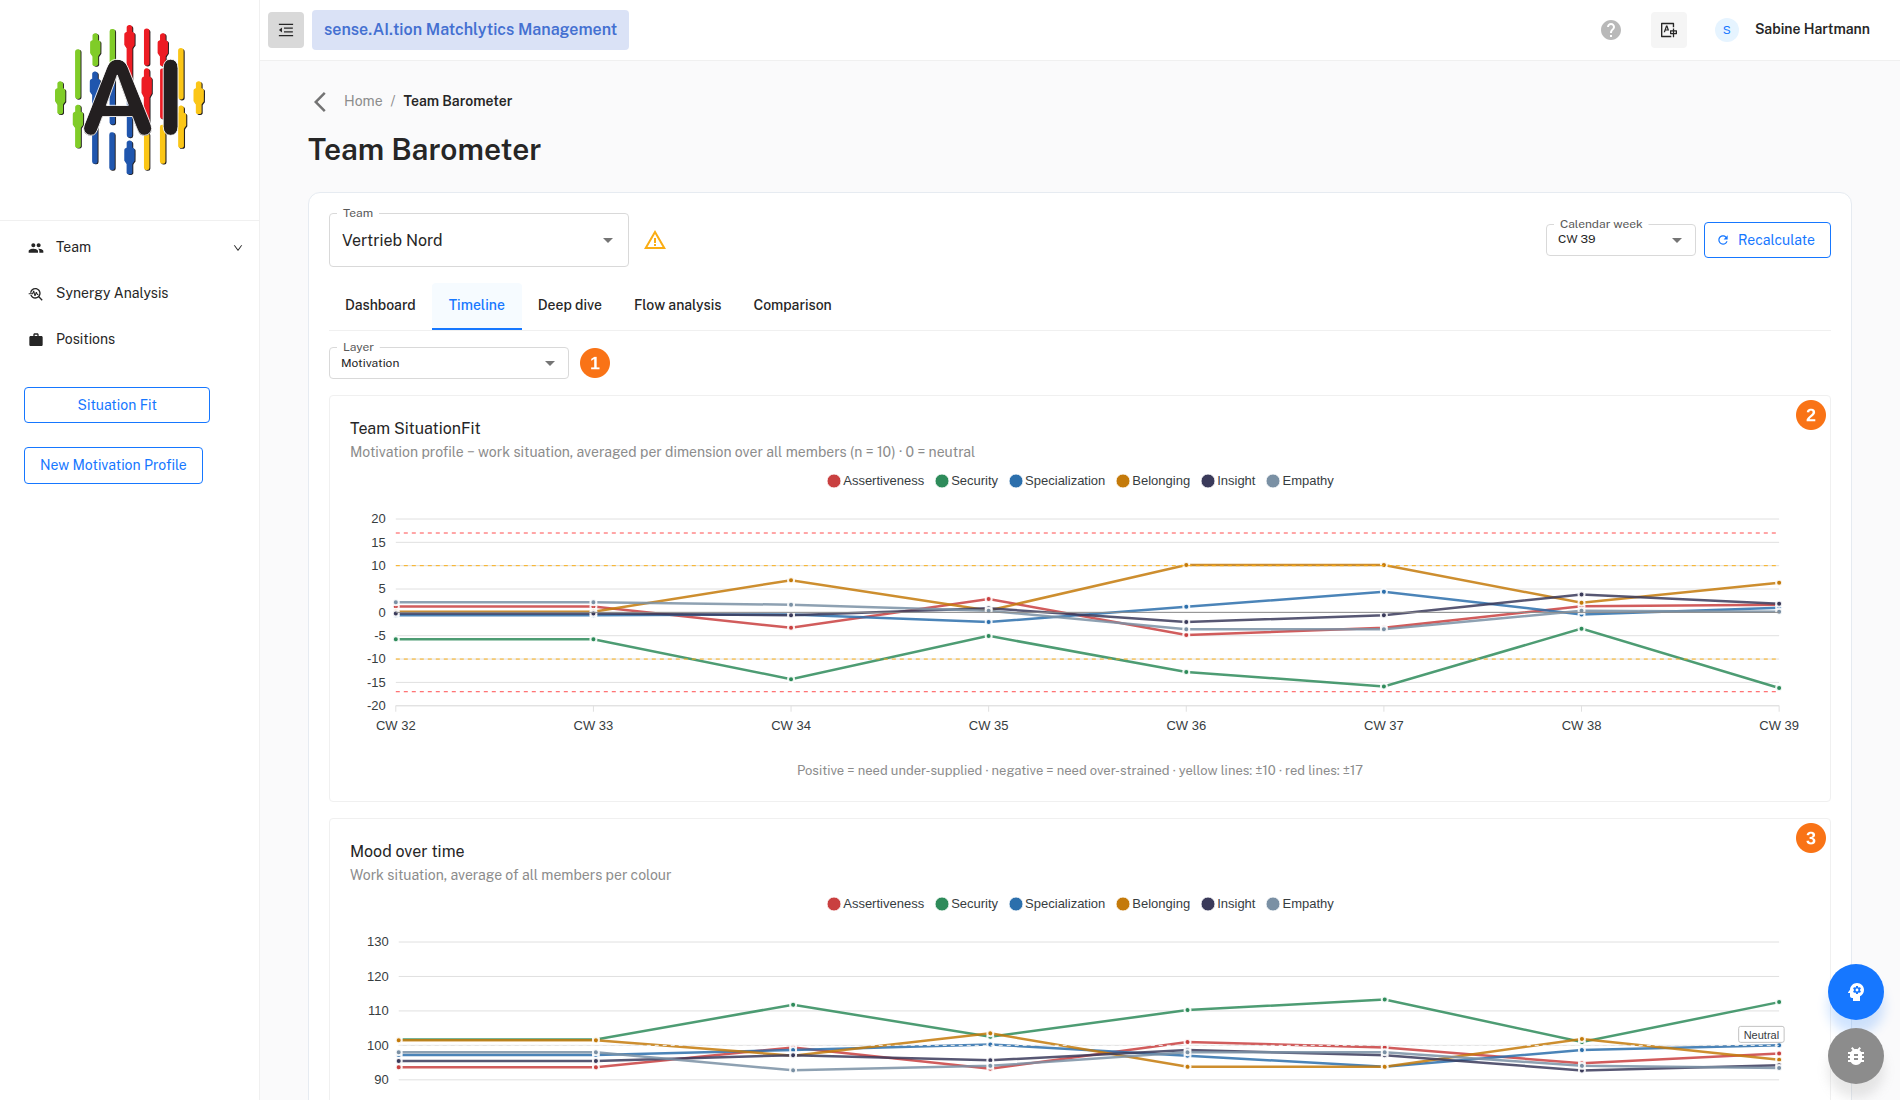Open the blue lightbulb assistant button
The width and height of the screenshot is (1900, 1100).
1856,992
